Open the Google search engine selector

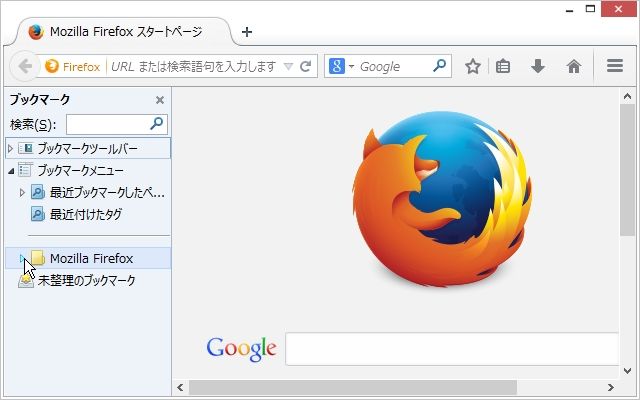click(342, 66)
